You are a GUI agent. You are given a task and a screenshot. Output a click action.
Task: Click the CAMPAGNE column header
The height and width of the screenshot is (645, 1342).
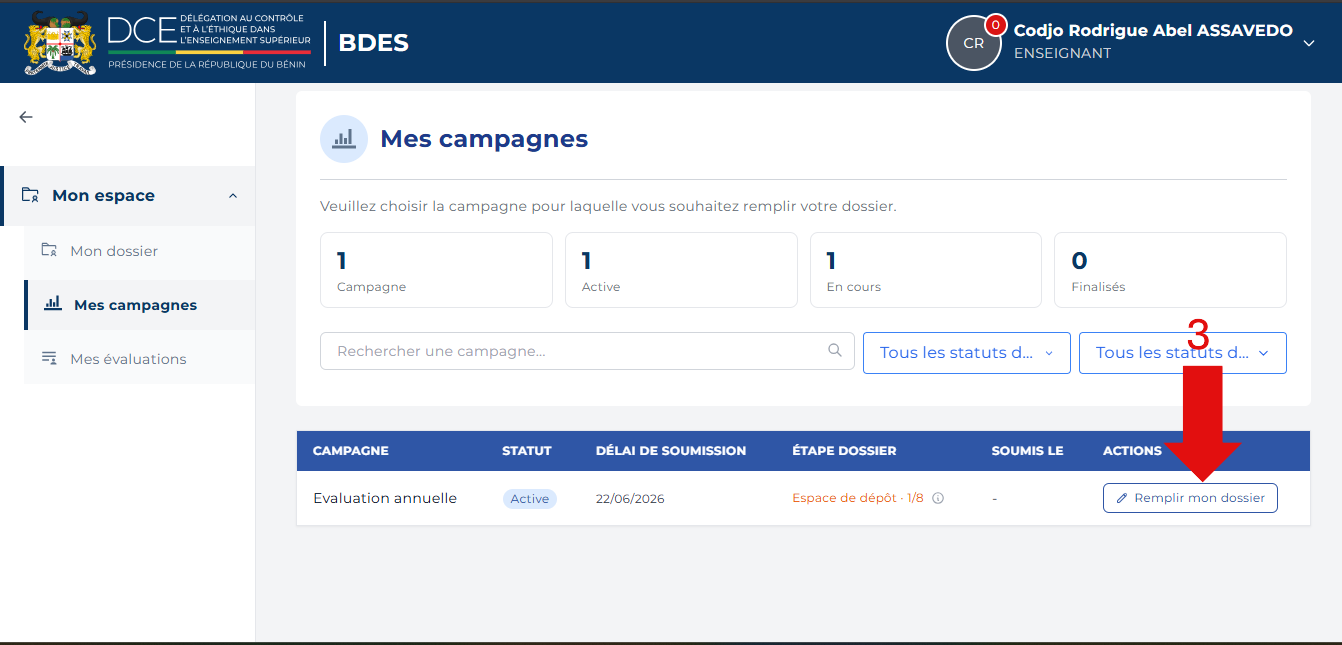(x=351, y=451)
